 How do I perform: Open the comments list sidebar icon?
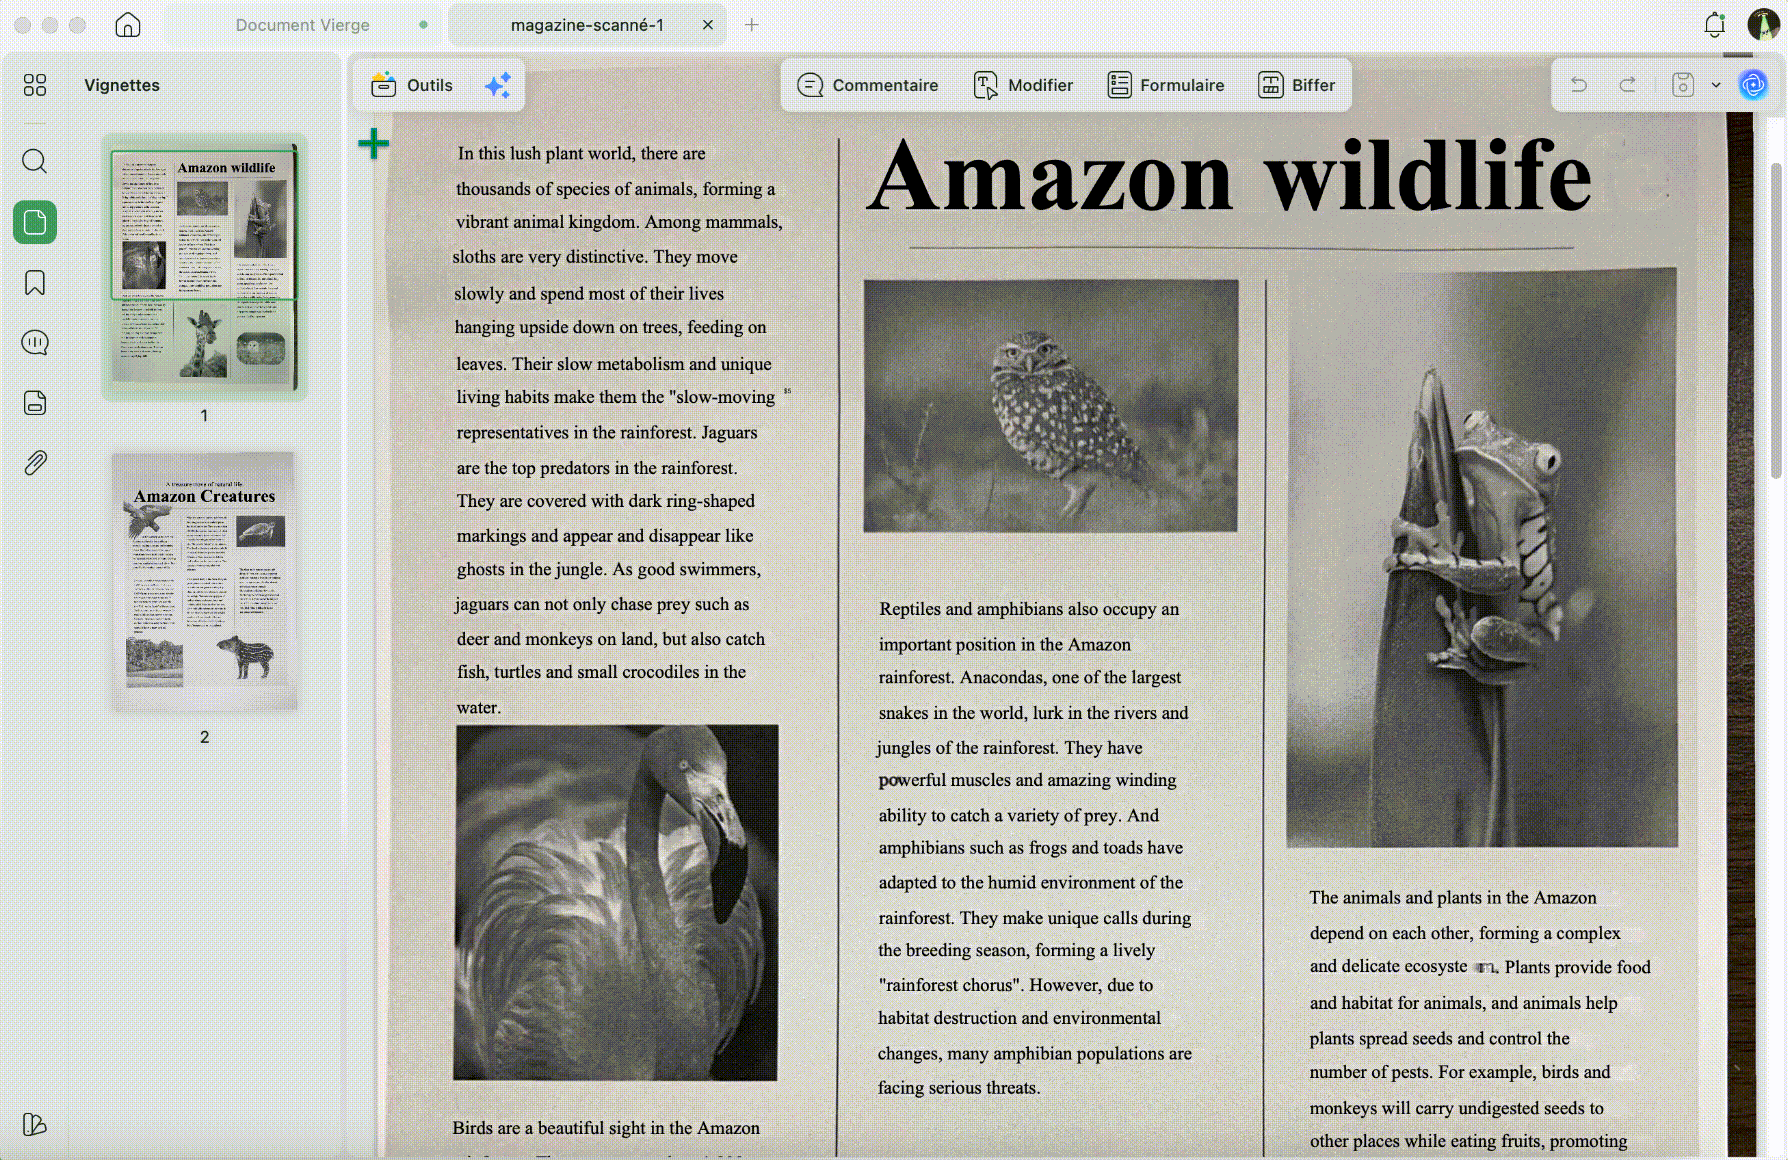point(35,343)
